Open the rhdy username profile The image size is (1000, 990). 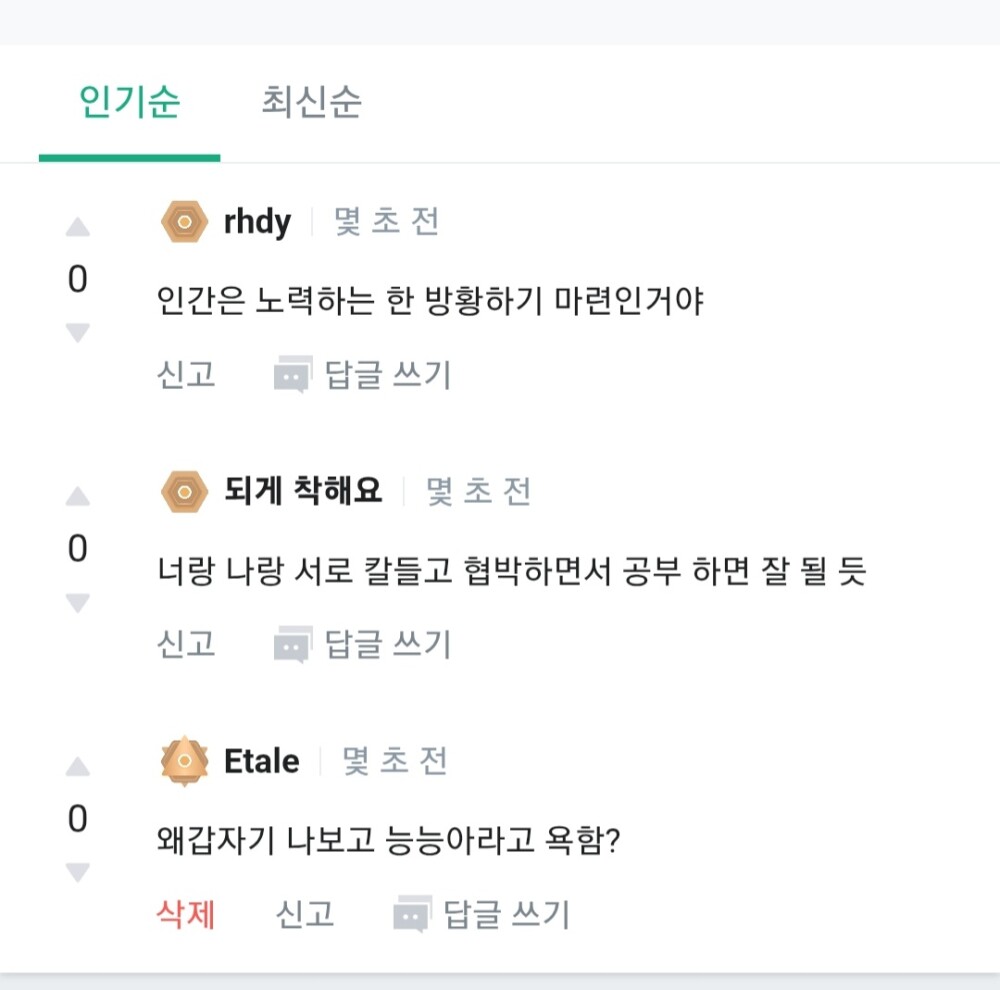257,222
